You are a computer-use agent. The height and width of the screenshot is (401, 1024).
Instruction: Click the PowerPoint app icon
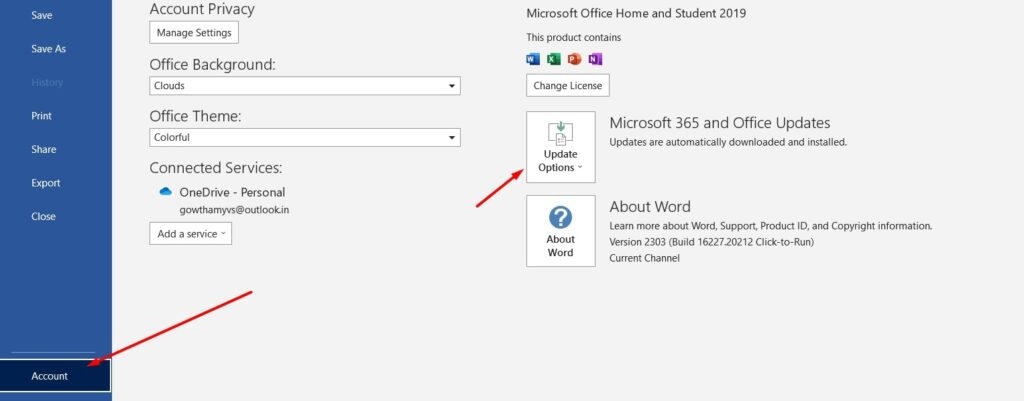[x=574, y=59]
